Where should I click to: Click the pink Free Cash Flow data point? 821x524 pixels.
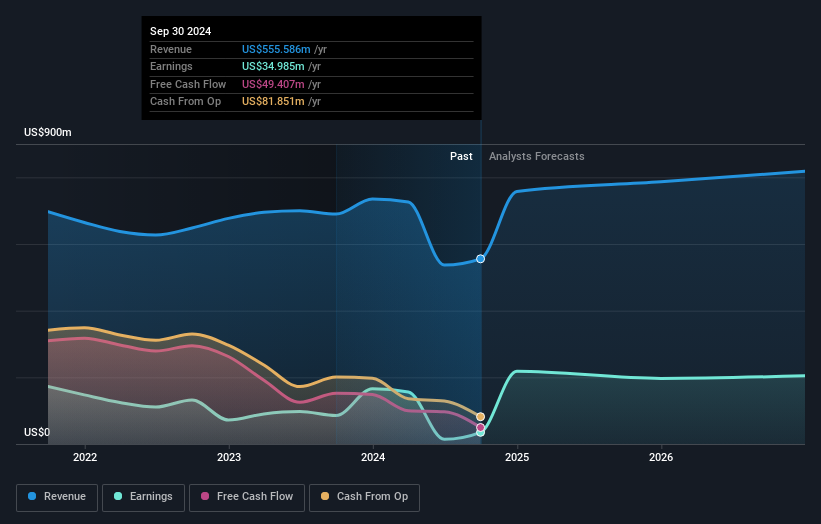point(480,427)
